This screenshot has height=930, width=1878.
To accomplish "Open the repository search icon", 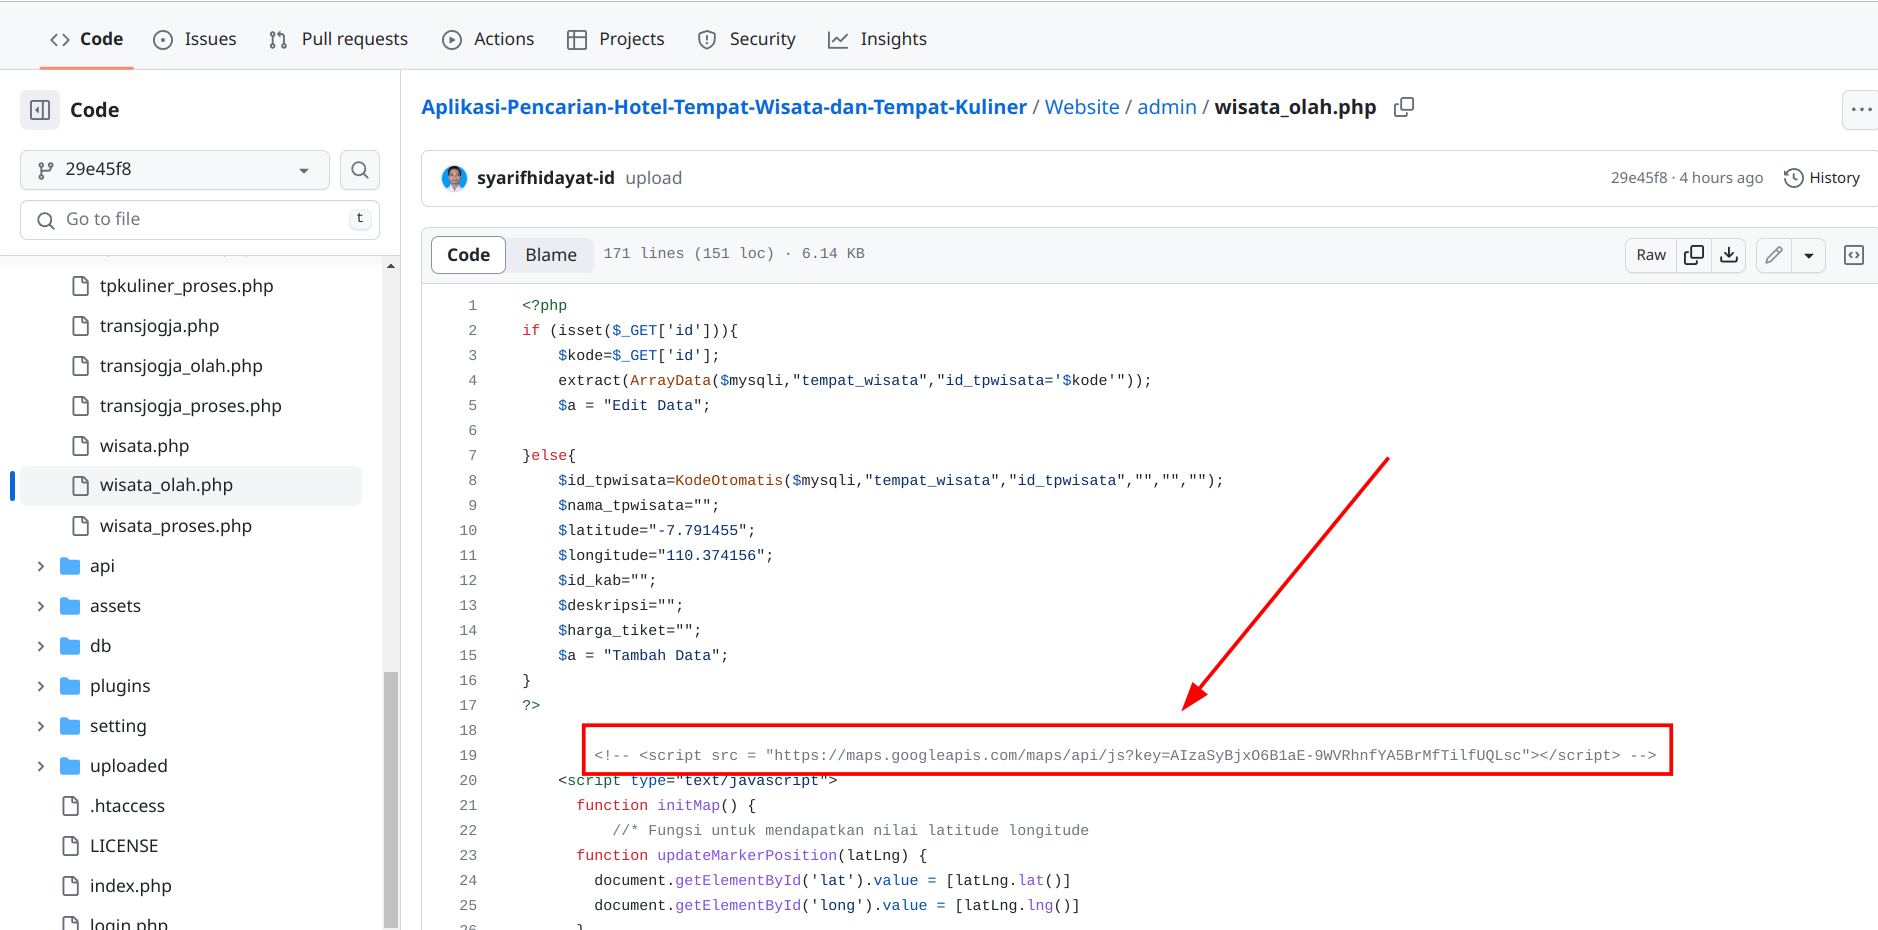I will click(x=359, y=170).
